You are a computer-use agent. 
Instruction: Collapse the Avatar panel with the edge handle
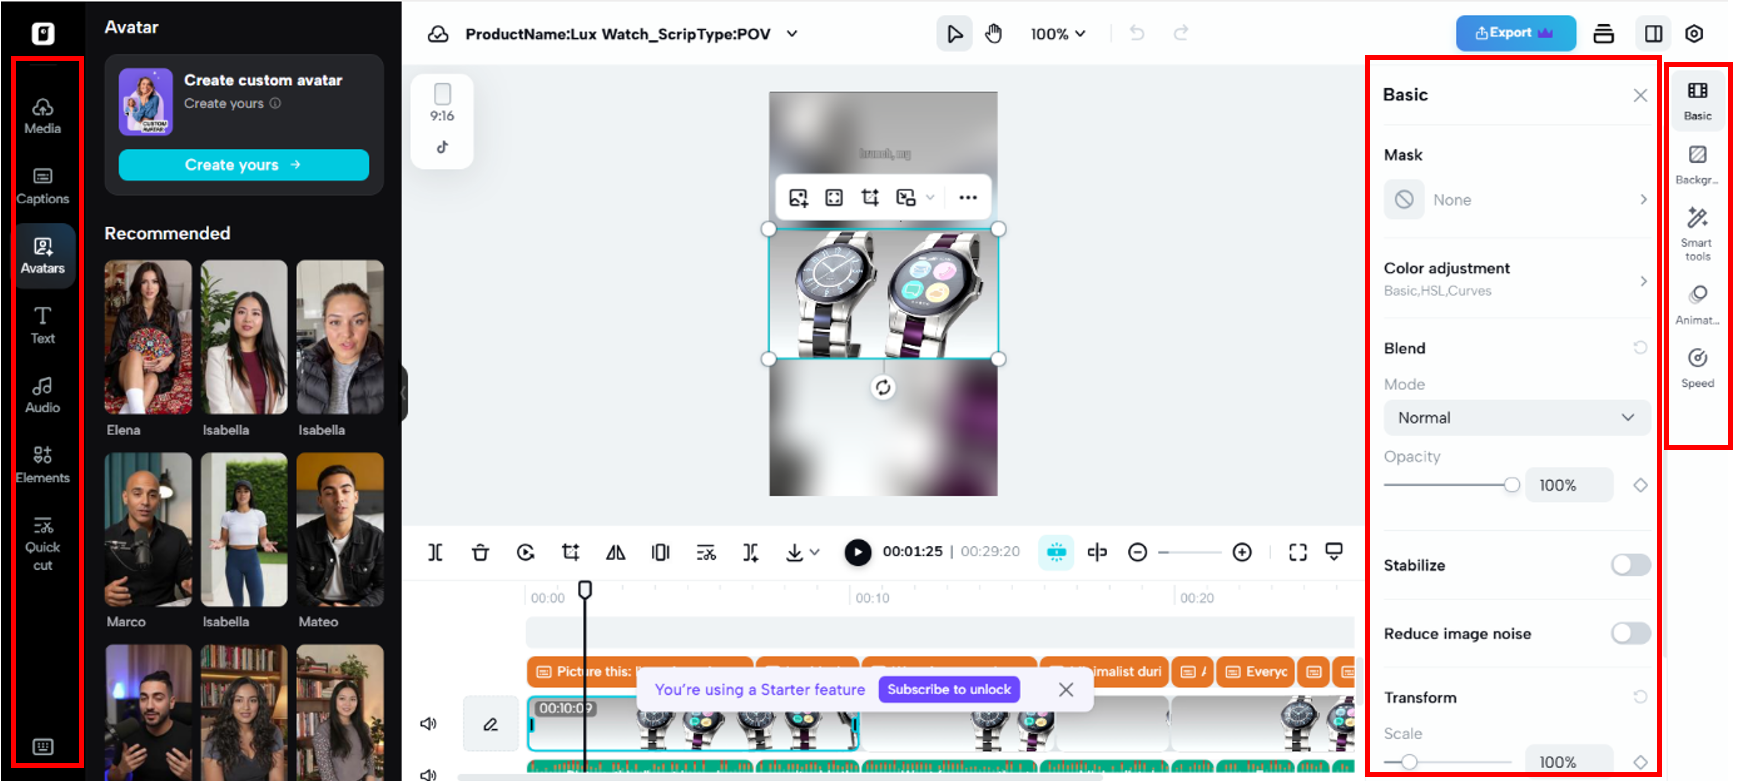click(404, 392)
